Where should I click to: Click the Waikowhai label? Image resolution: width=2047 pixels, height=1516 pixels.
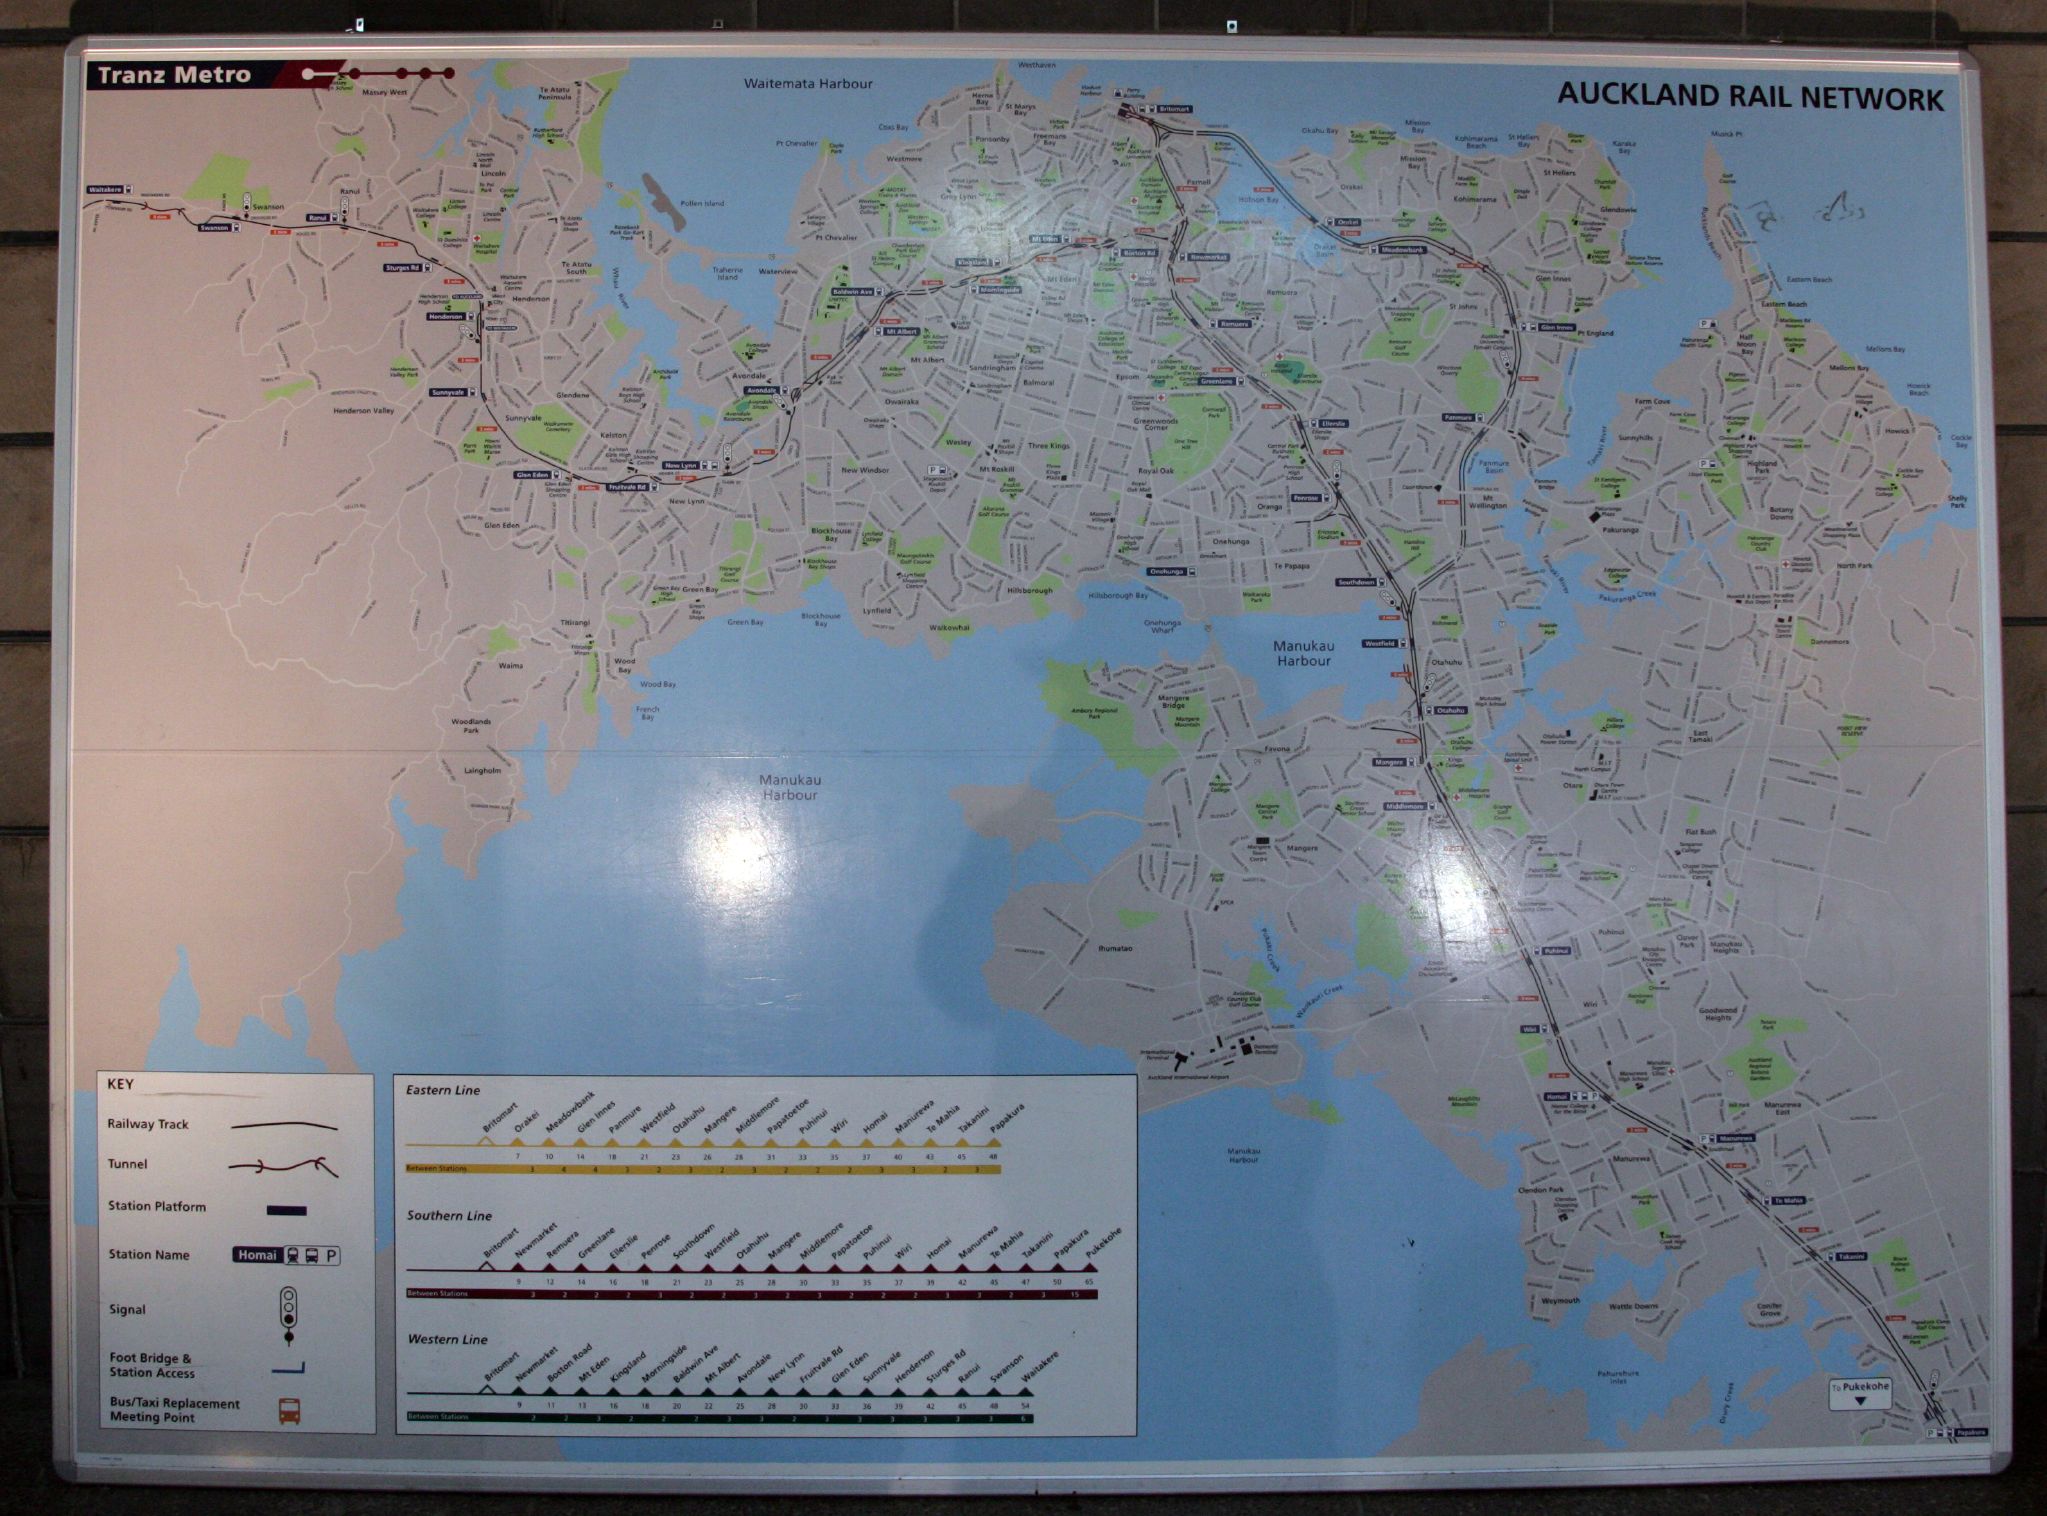(x=949, y=627)
